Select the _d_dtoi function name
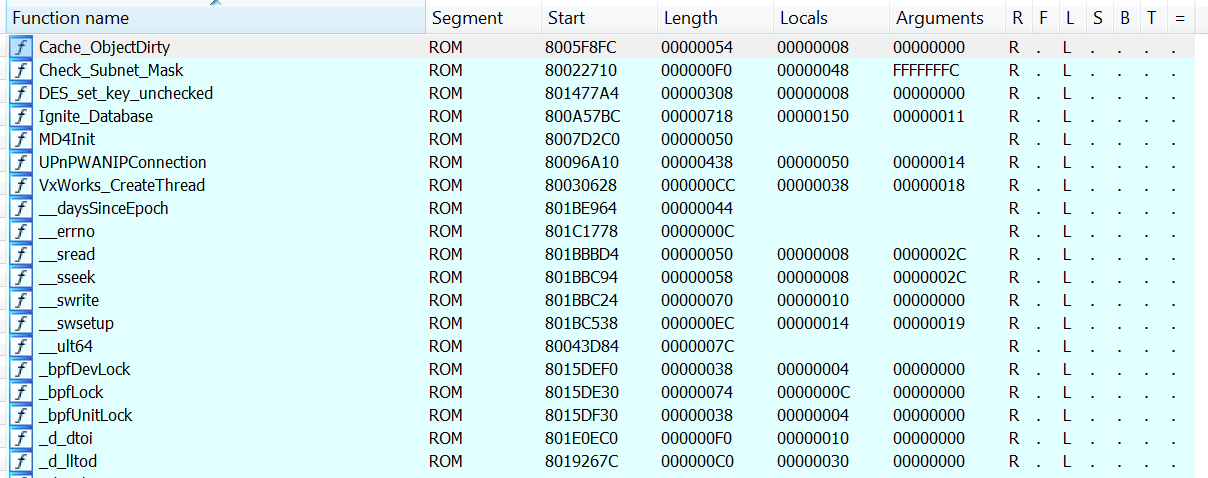Image resolution: width=1208 pixels, height=478 pixels. pos(66,438)
